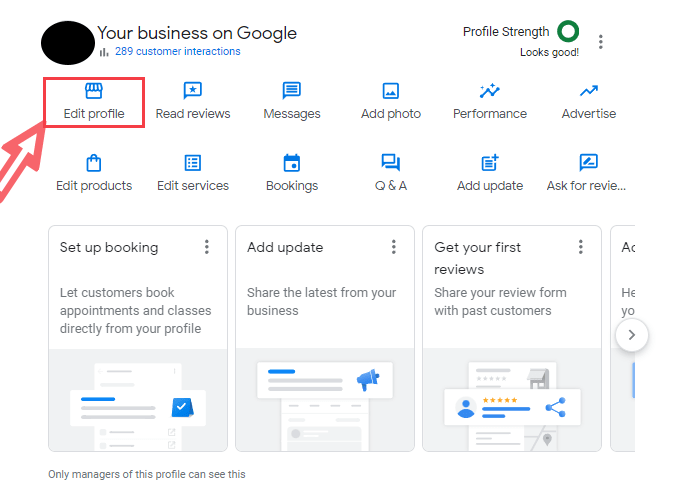Open the Bookings calendar icon
680x501 pixels.
[x=292, y=163]
